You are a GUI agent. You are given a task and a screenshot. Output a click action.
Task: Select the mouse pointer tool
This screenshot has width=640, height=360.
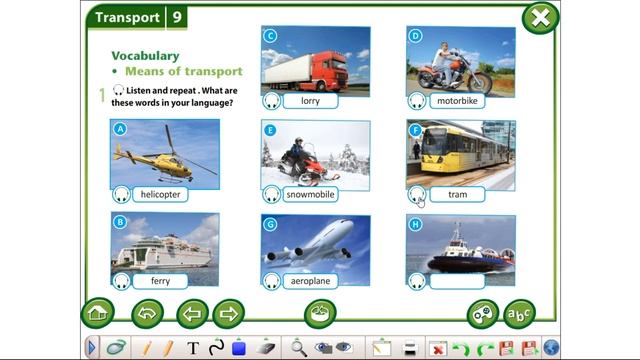[117, 348]
